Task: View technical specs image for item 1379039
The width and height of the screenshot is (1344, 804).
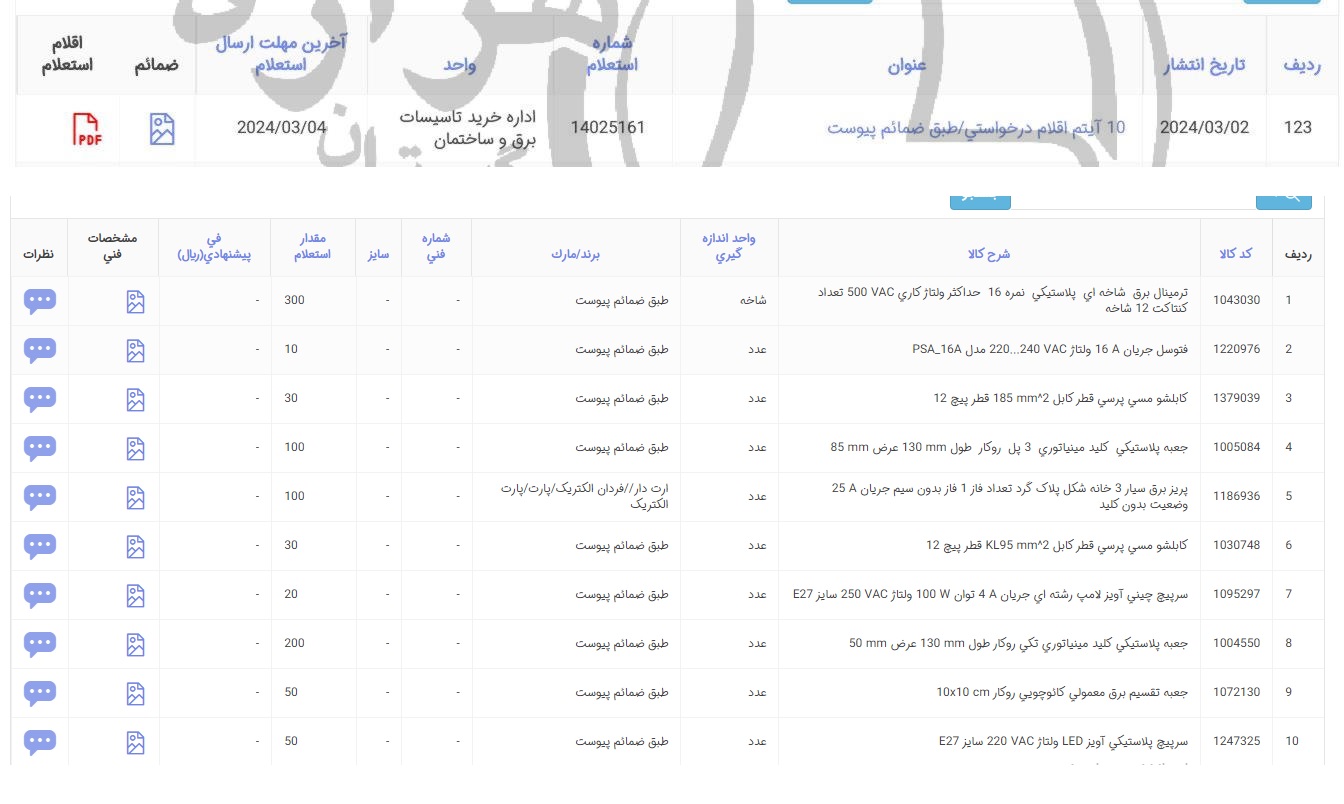Action: [136, 399]
